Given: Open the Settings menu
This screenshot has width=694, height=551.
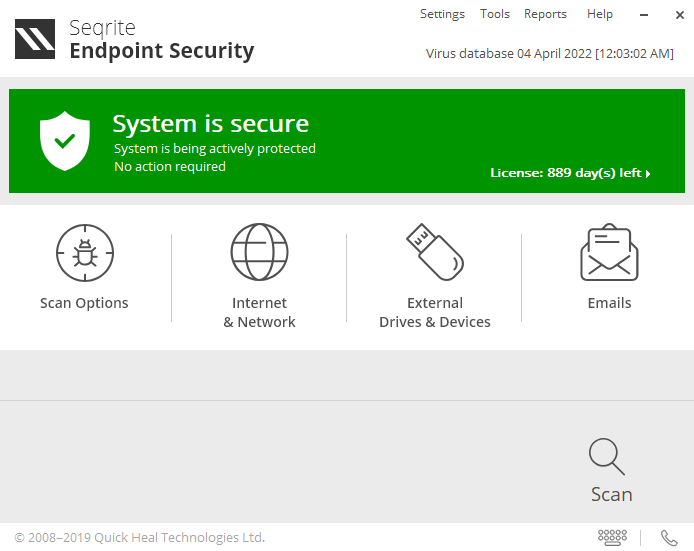Looking at the screenshot, I should pyautogui.click(x=442, y=14).
